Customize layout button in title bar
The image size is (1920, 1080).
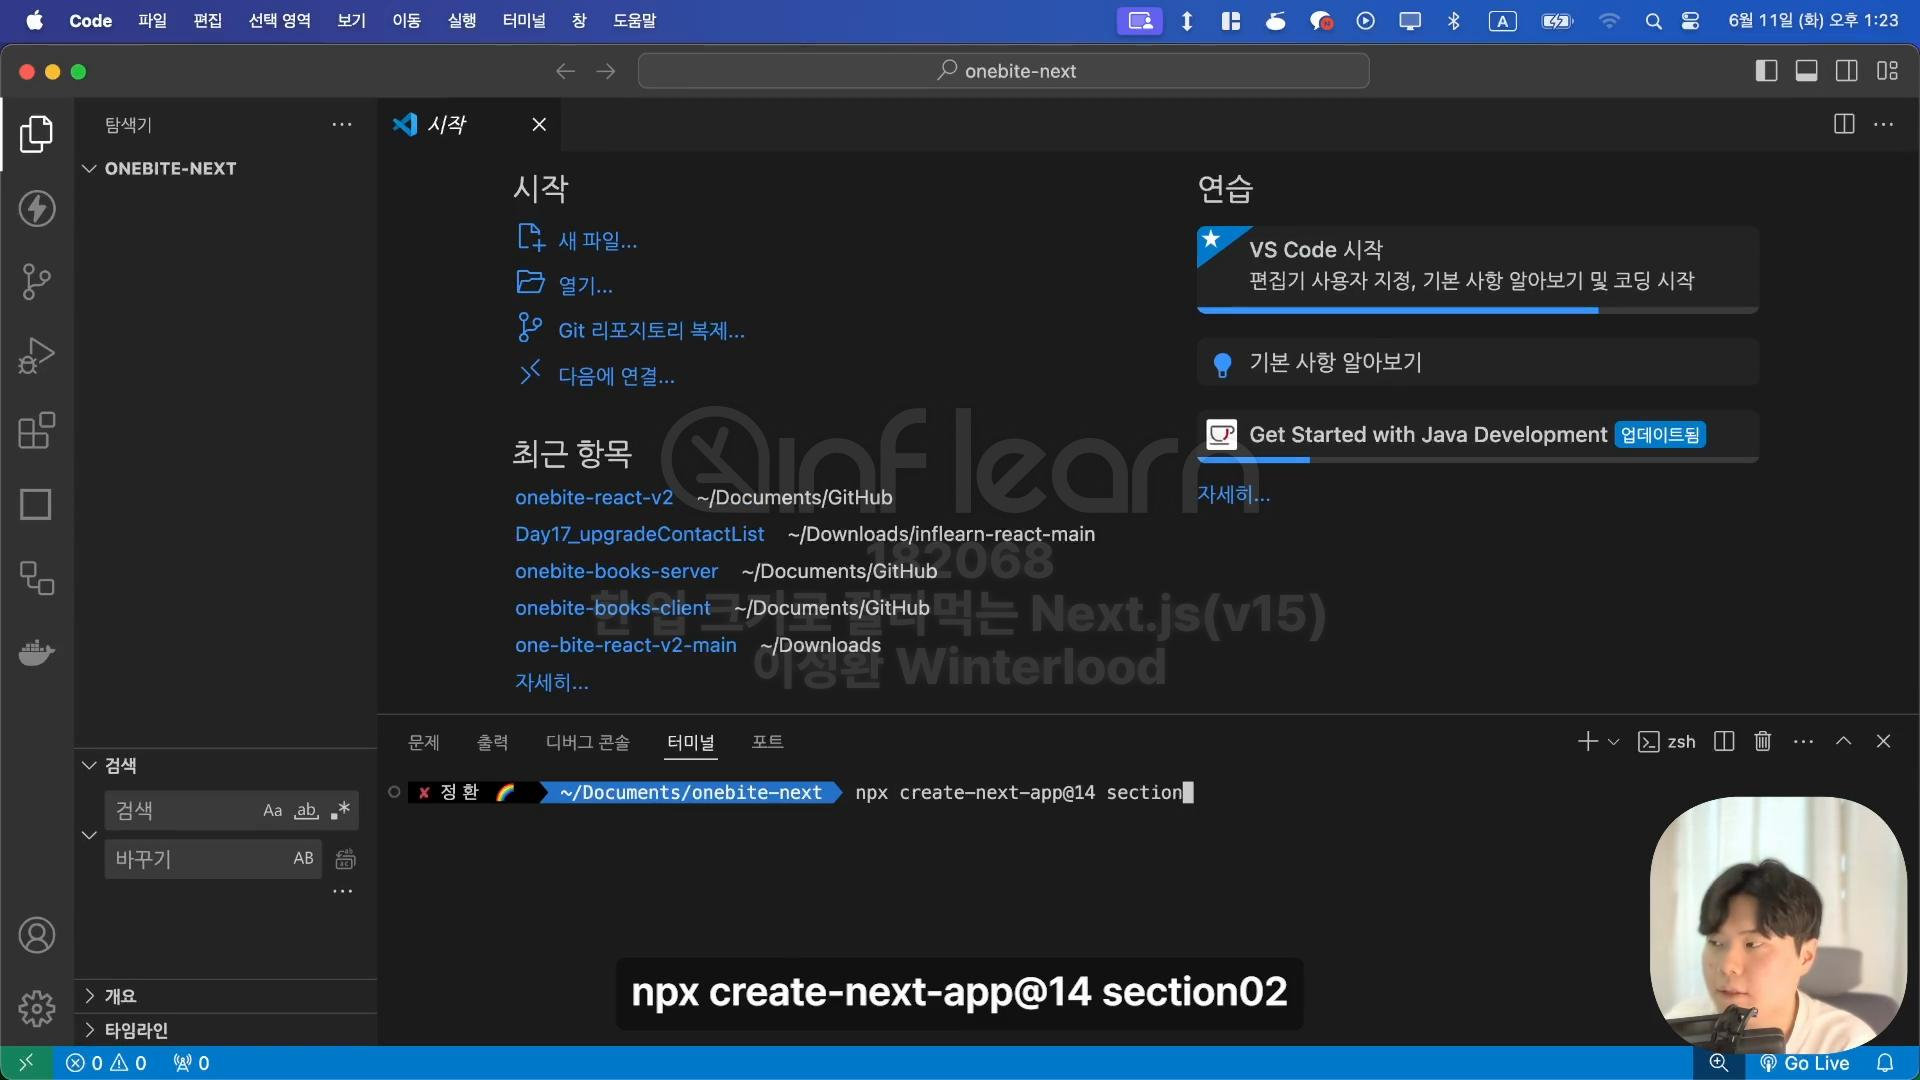pos(1887,71)
